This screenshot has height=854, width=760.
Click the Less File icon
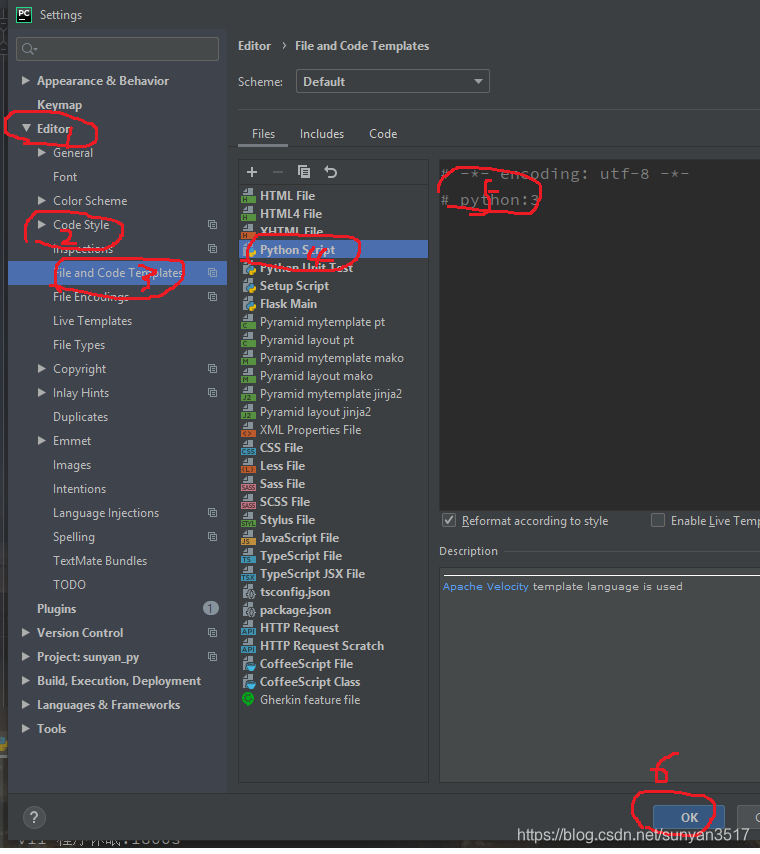tap(248, 466)
